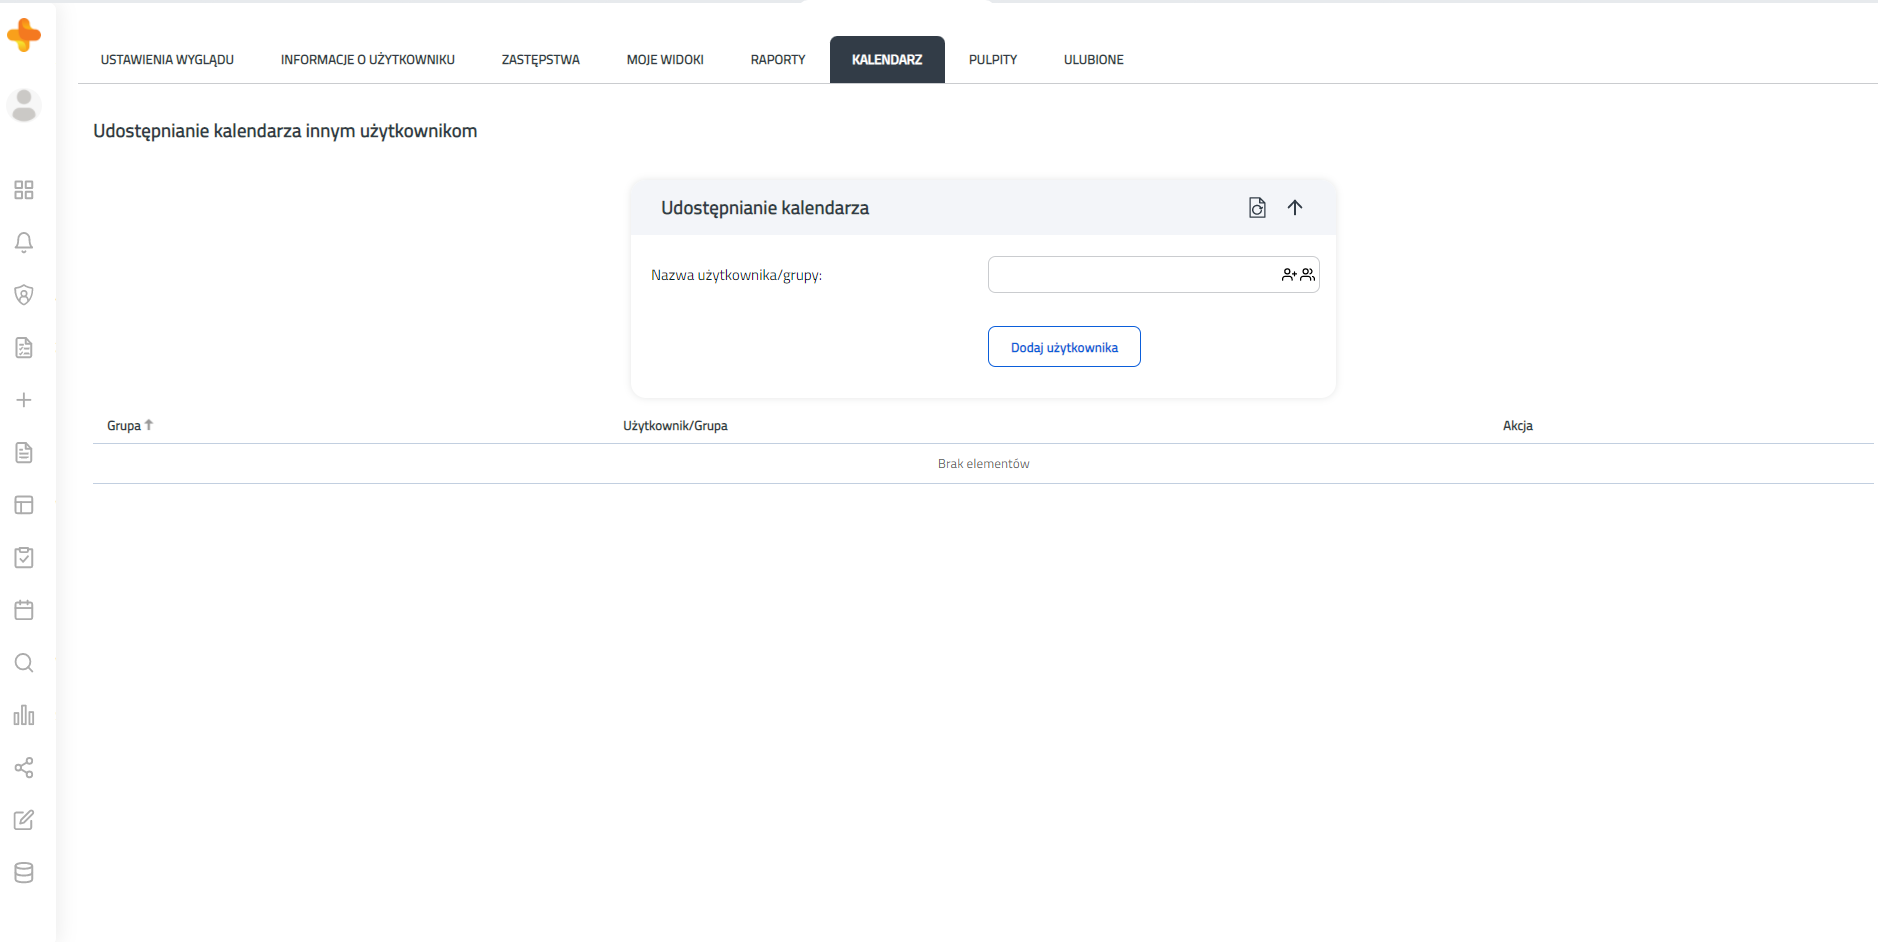Open the layout panel icon in sidebar

pos(24,505)
